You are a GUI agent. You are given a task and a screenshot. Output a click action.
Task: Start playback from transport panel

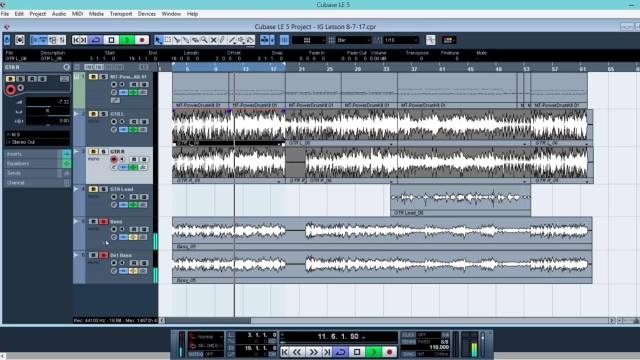(373, 352)
